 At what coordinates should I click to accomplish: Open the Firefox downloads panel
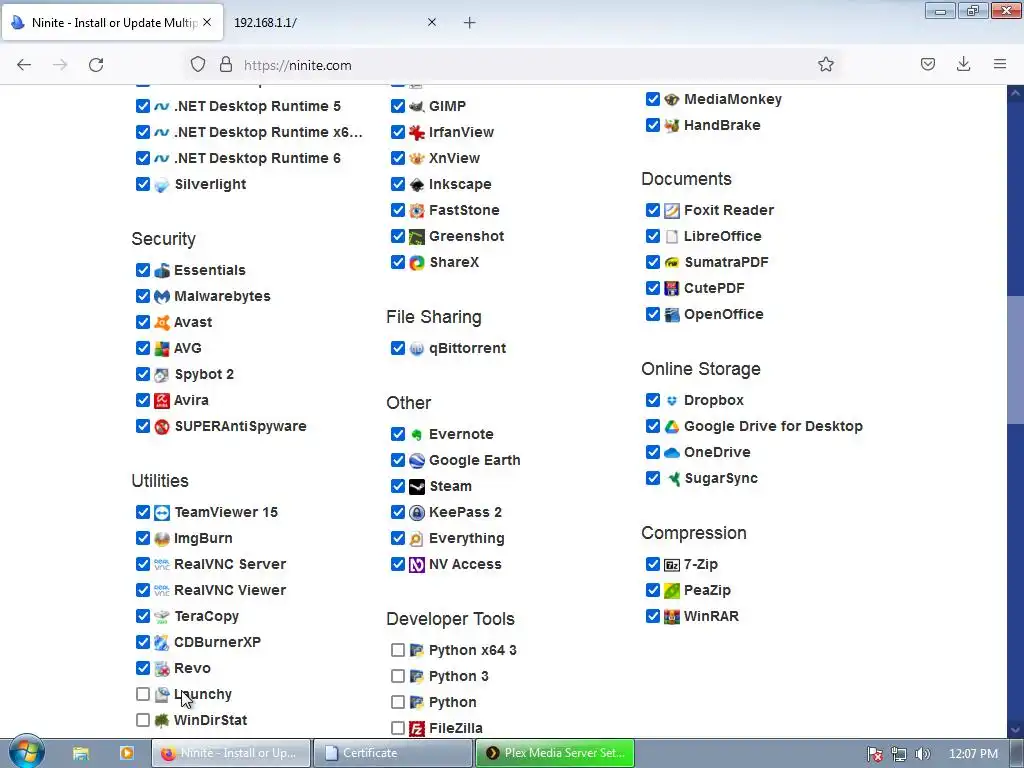pyautogui.click(x=963, y=65)
